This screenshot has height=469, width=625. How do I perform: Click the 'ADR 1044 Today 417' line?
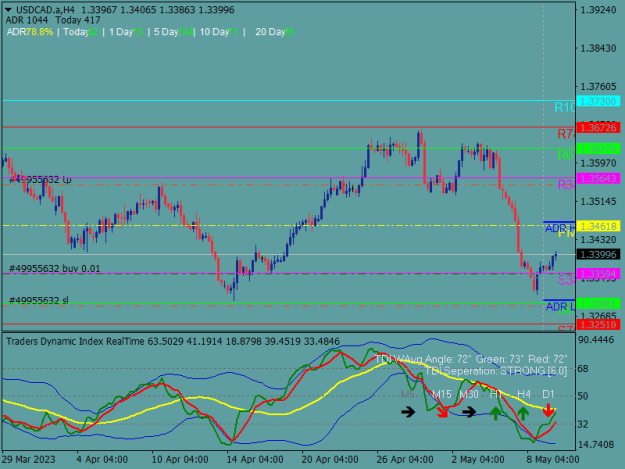tap(53, 20)
